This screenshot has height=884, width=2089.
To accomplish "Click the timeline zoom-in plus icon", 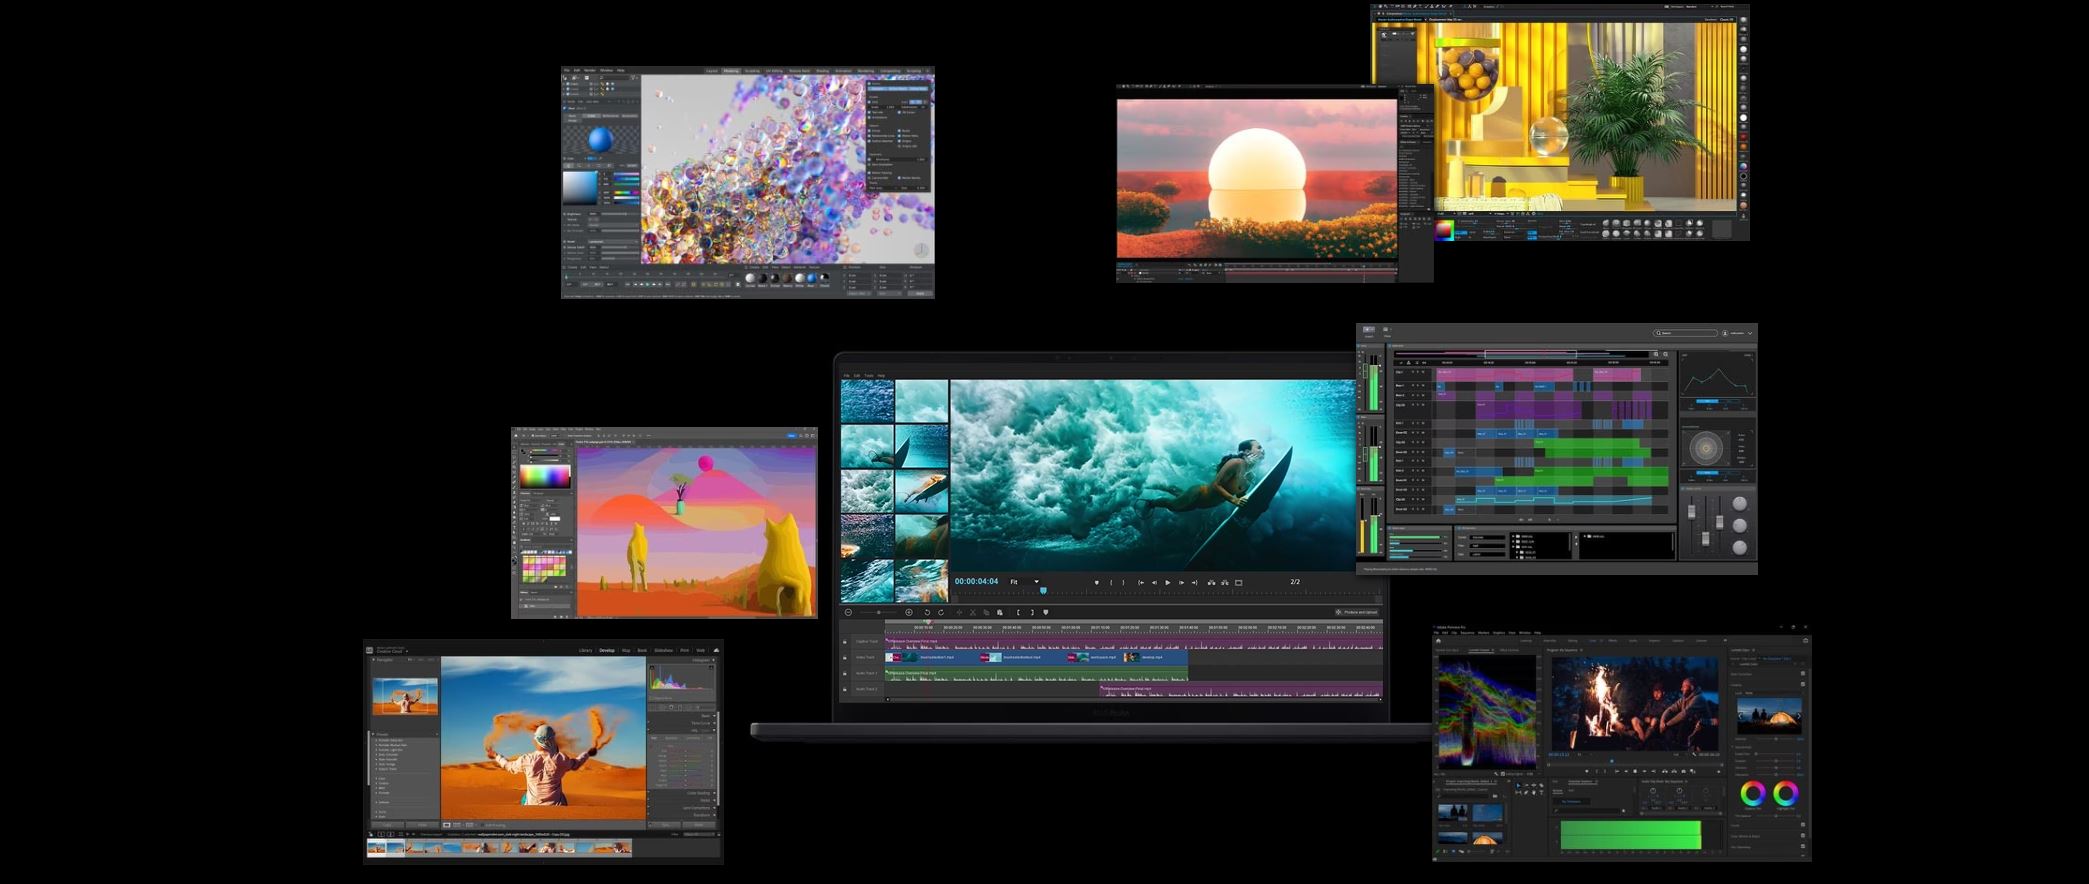I will [x=909, y=612].
